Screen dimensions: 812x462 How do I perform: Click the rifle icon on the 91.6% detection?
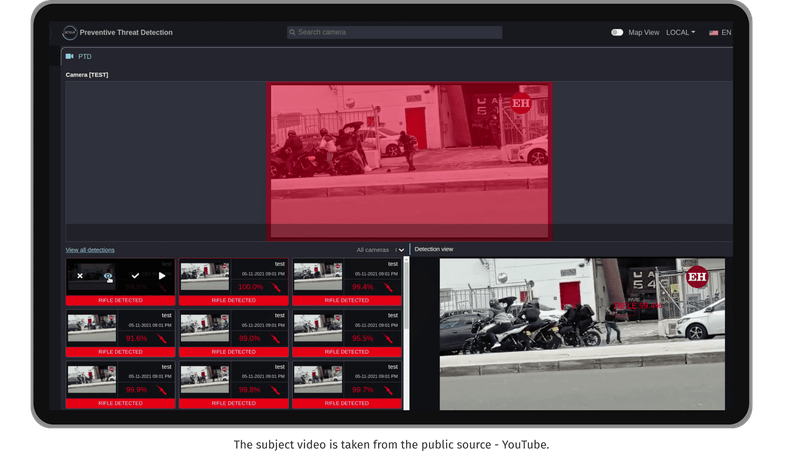pyautogui.click(x=162, y=339)
